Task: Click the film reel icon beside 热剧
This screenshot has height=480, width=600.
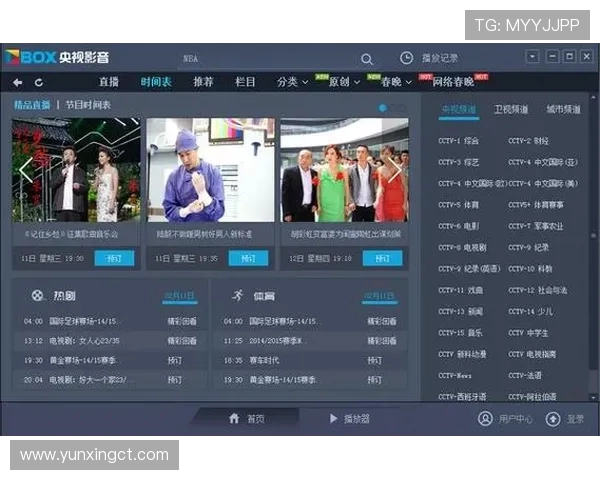Action: pyautogui.click(x=38, y=296)
